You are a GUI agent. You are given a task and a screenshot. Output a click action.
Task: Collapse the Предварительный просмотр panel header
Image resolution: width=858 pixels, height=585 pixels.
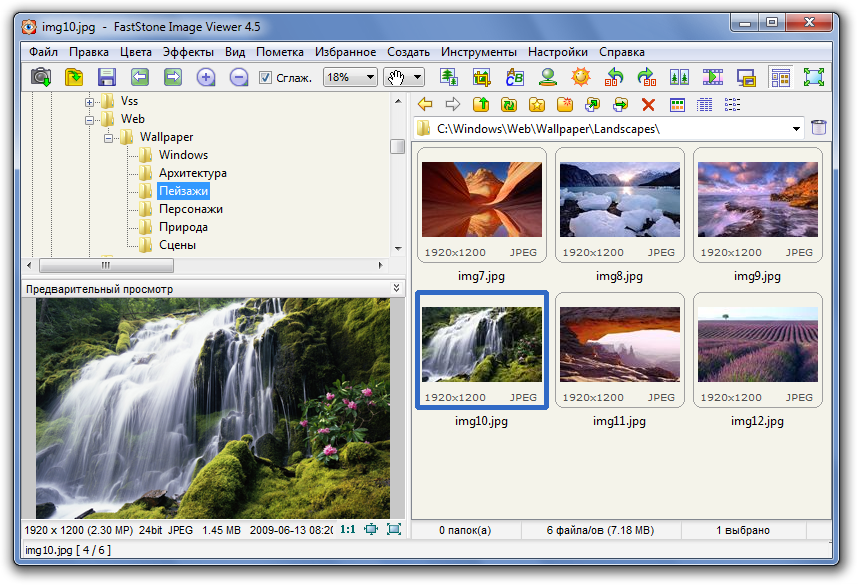click(x=397, y=288)
